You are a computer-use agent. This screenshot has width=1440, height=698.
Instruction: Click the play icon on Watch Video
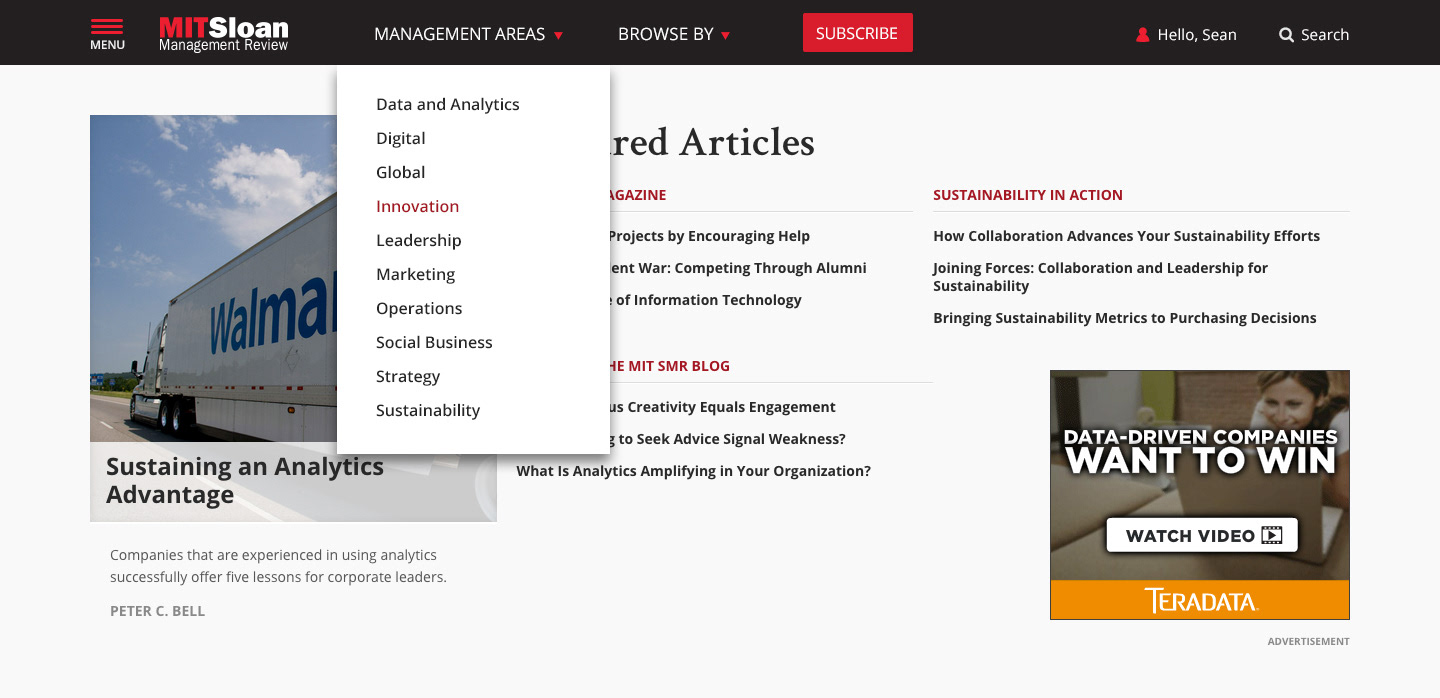click(1272, 535)
